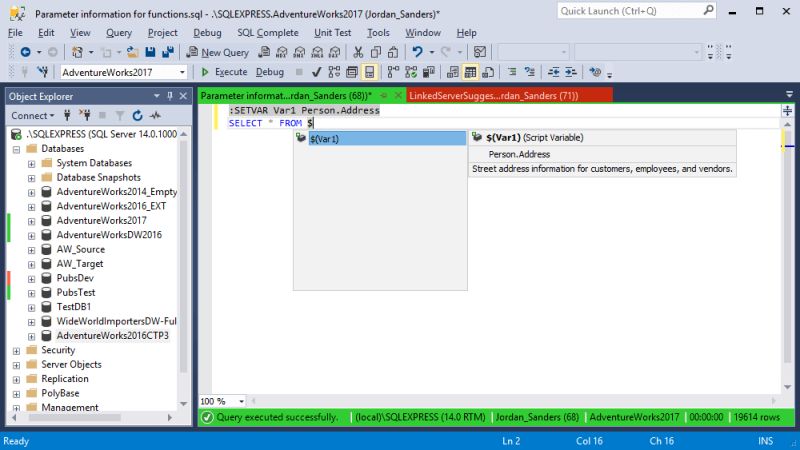Click the Copy icon
The width and height of the screenshot is (800, 450).
pyautogui.click(x=376, y=52)
